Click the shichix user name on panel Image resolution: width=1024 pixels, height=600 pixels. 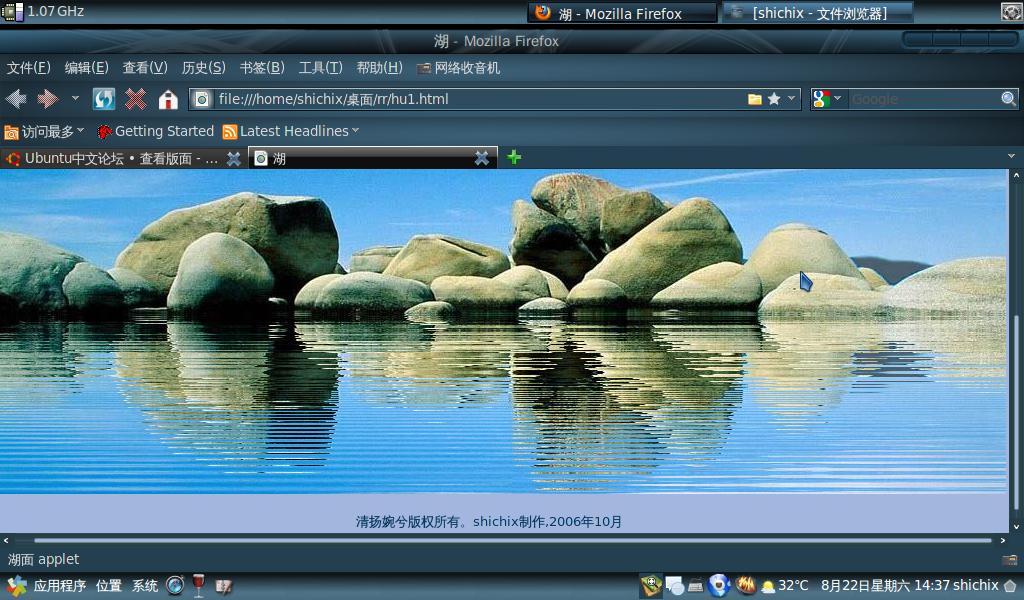pyautogui.click(x=976, y=585)
